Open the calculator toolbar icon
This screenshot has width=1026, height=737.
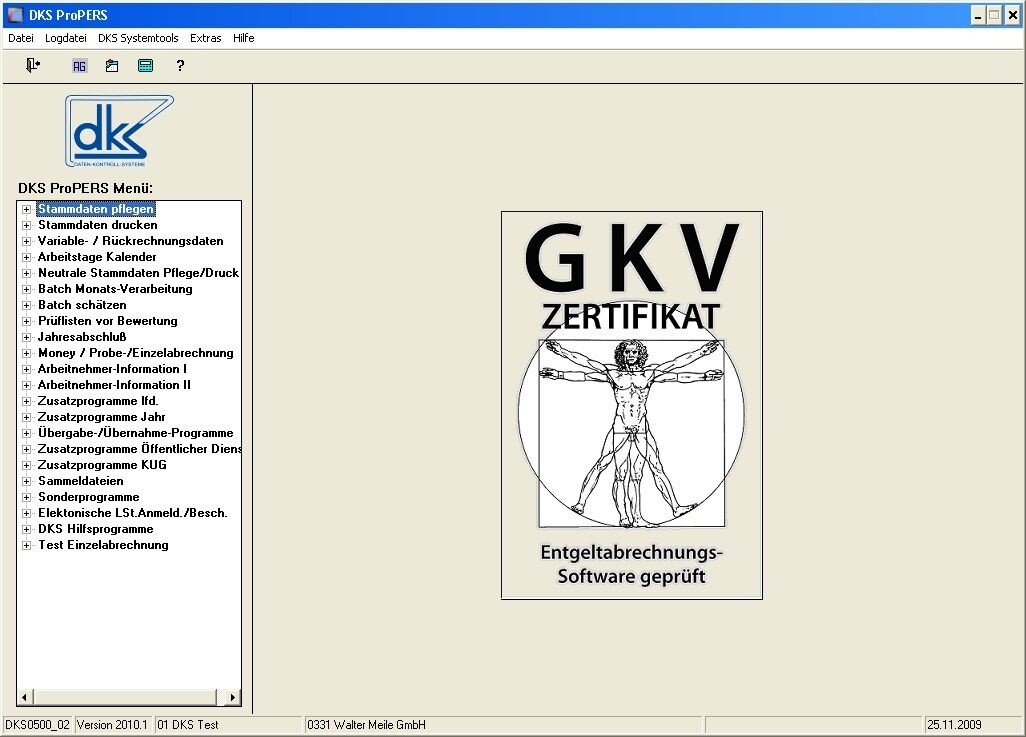[x=145, y=65]
